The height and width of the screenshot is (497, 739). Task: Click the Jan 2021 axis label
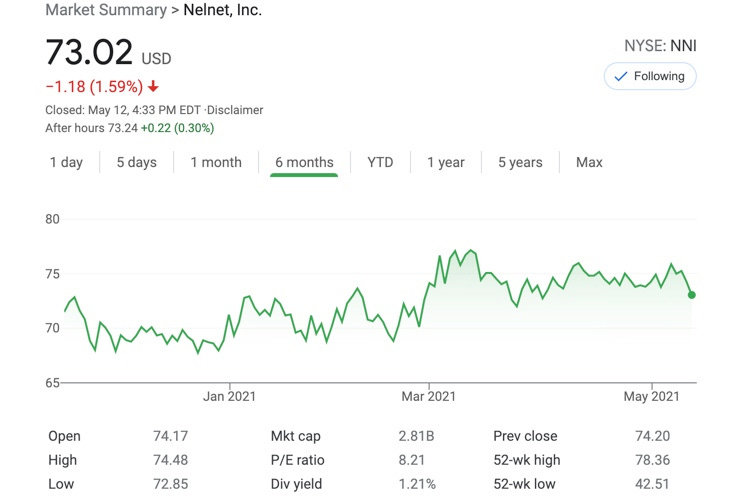[230, 397]
